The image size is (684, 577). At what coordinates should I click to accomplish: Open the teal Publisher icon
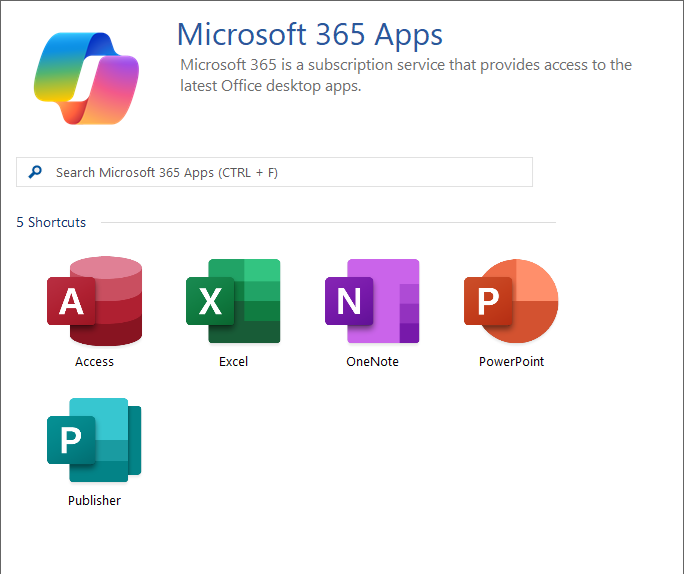point(94,439)
